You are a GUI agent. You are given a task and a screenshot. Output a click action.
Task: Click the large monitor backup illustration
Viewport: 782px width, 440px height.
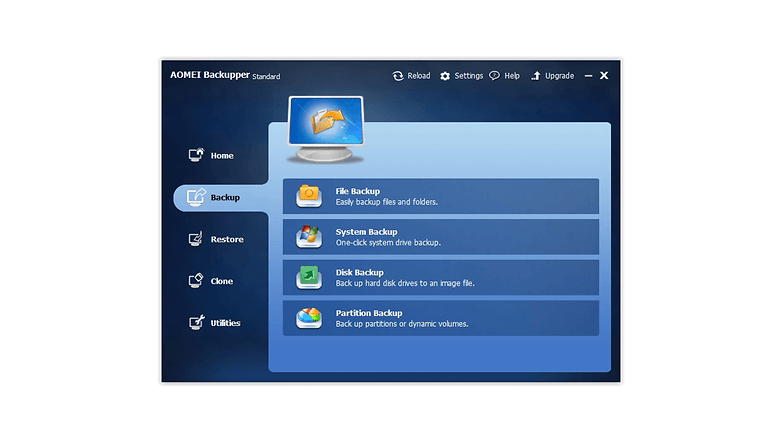pyautogui.click(x=326, y=129)
